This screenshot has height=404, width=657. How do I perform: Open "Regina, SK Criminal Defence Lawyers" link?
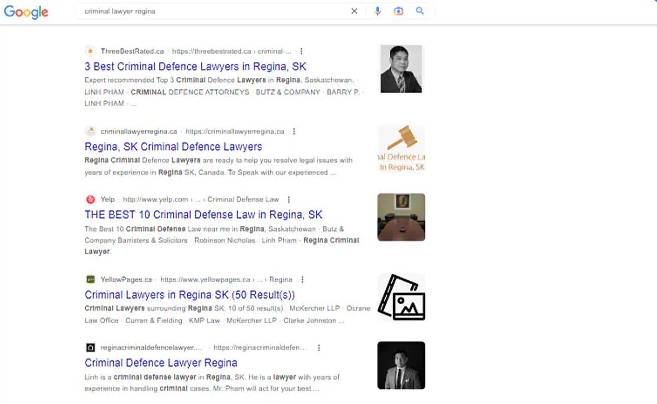[173, 146]
